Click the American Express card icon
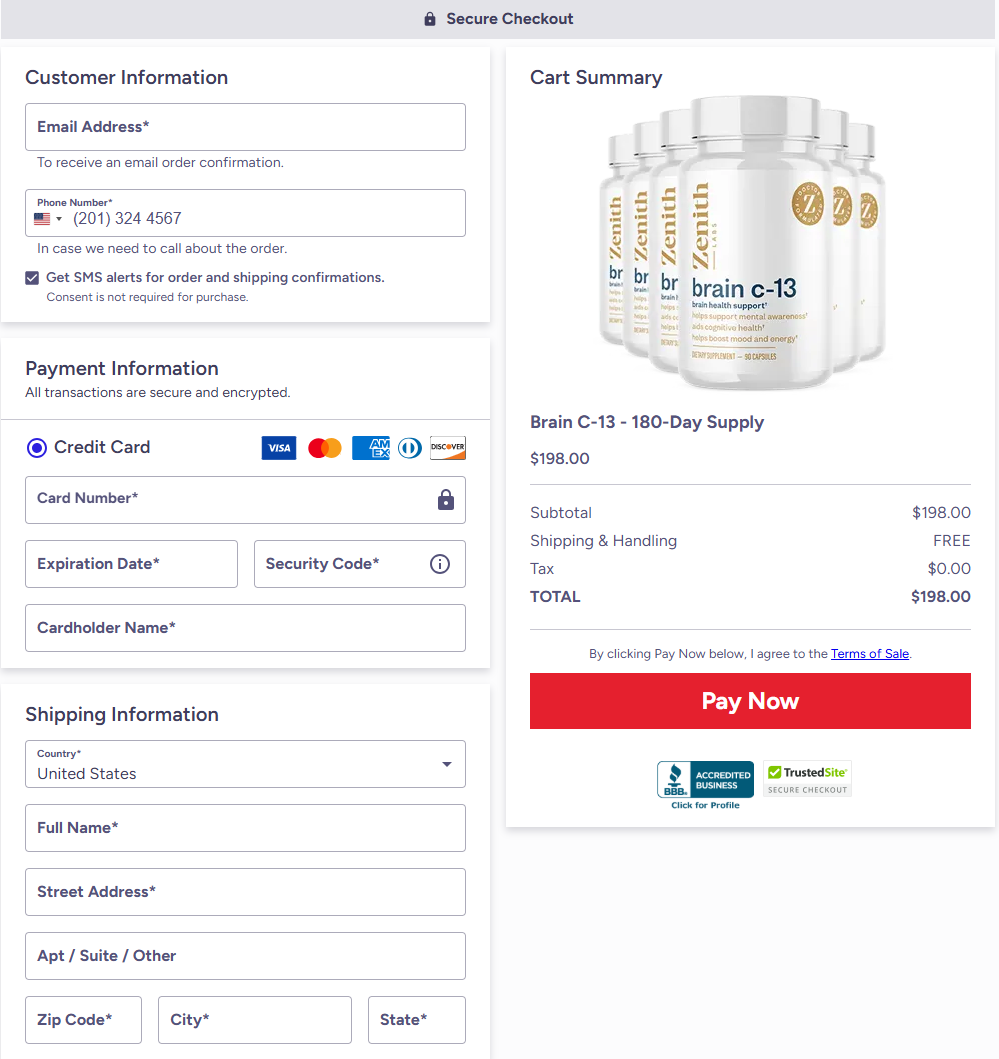 click(x=370, y=448)
